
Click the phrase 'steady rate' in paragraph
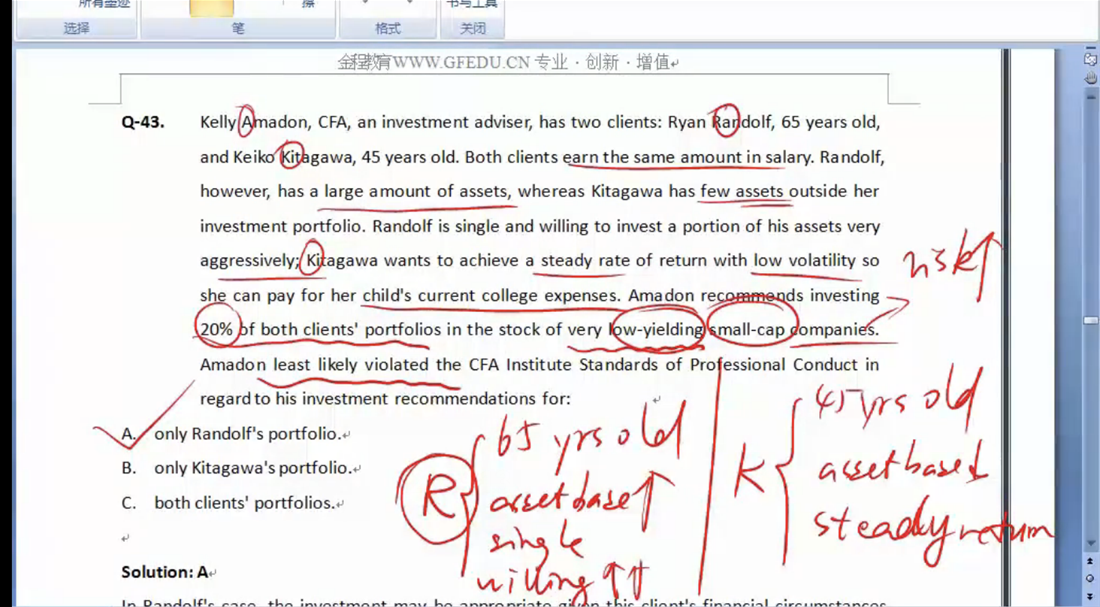pos(585,261)
